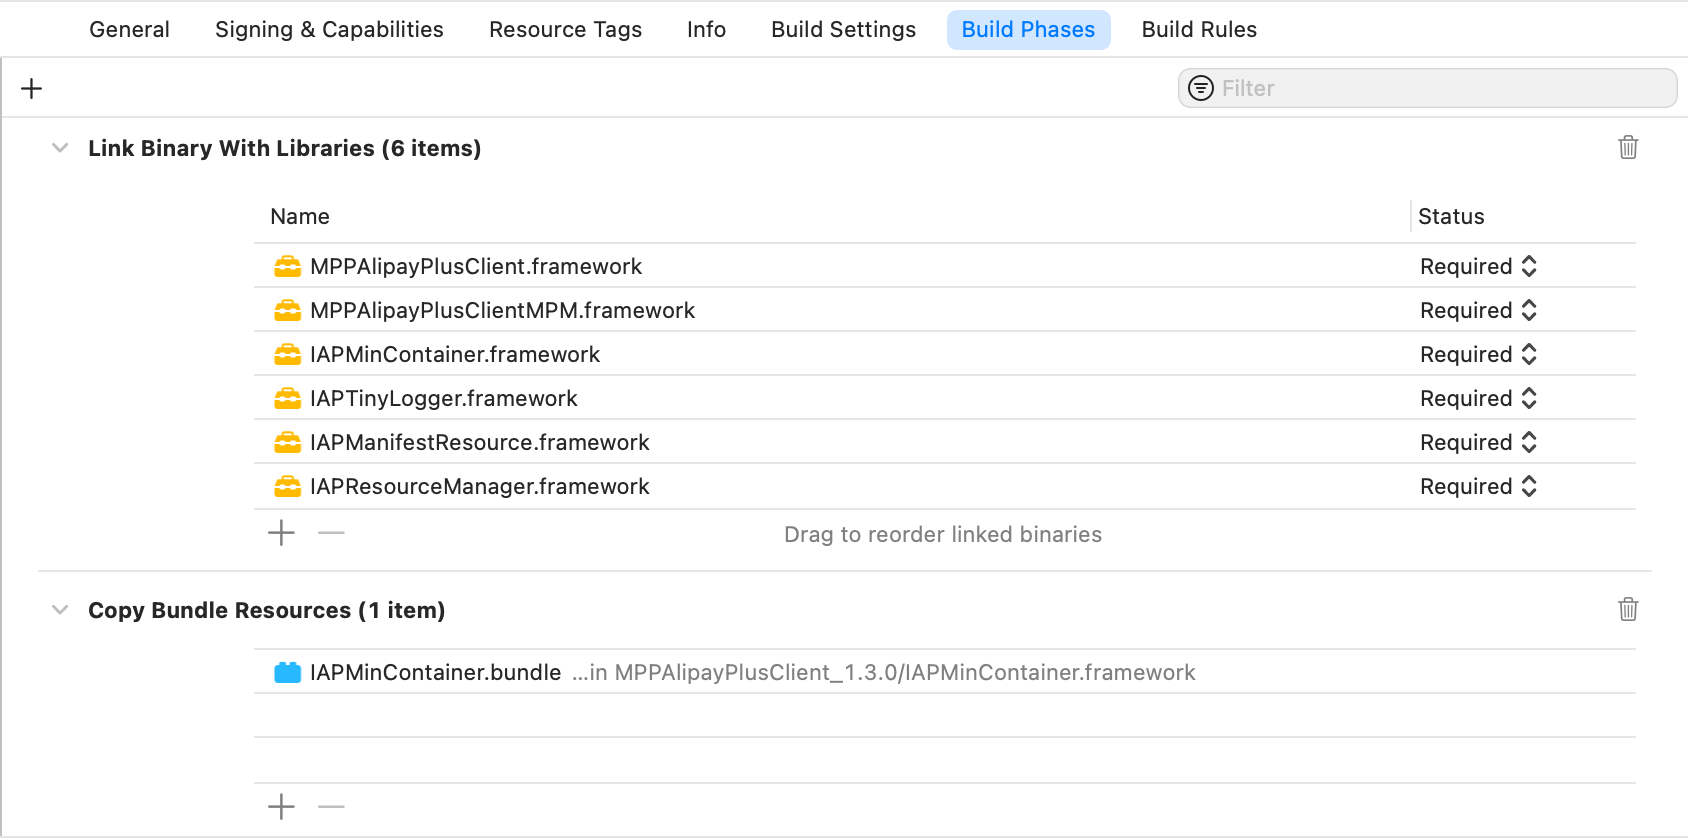
Task: Click the IAPMinContainer.bundle blue brick icon
Action: point(288,672)
